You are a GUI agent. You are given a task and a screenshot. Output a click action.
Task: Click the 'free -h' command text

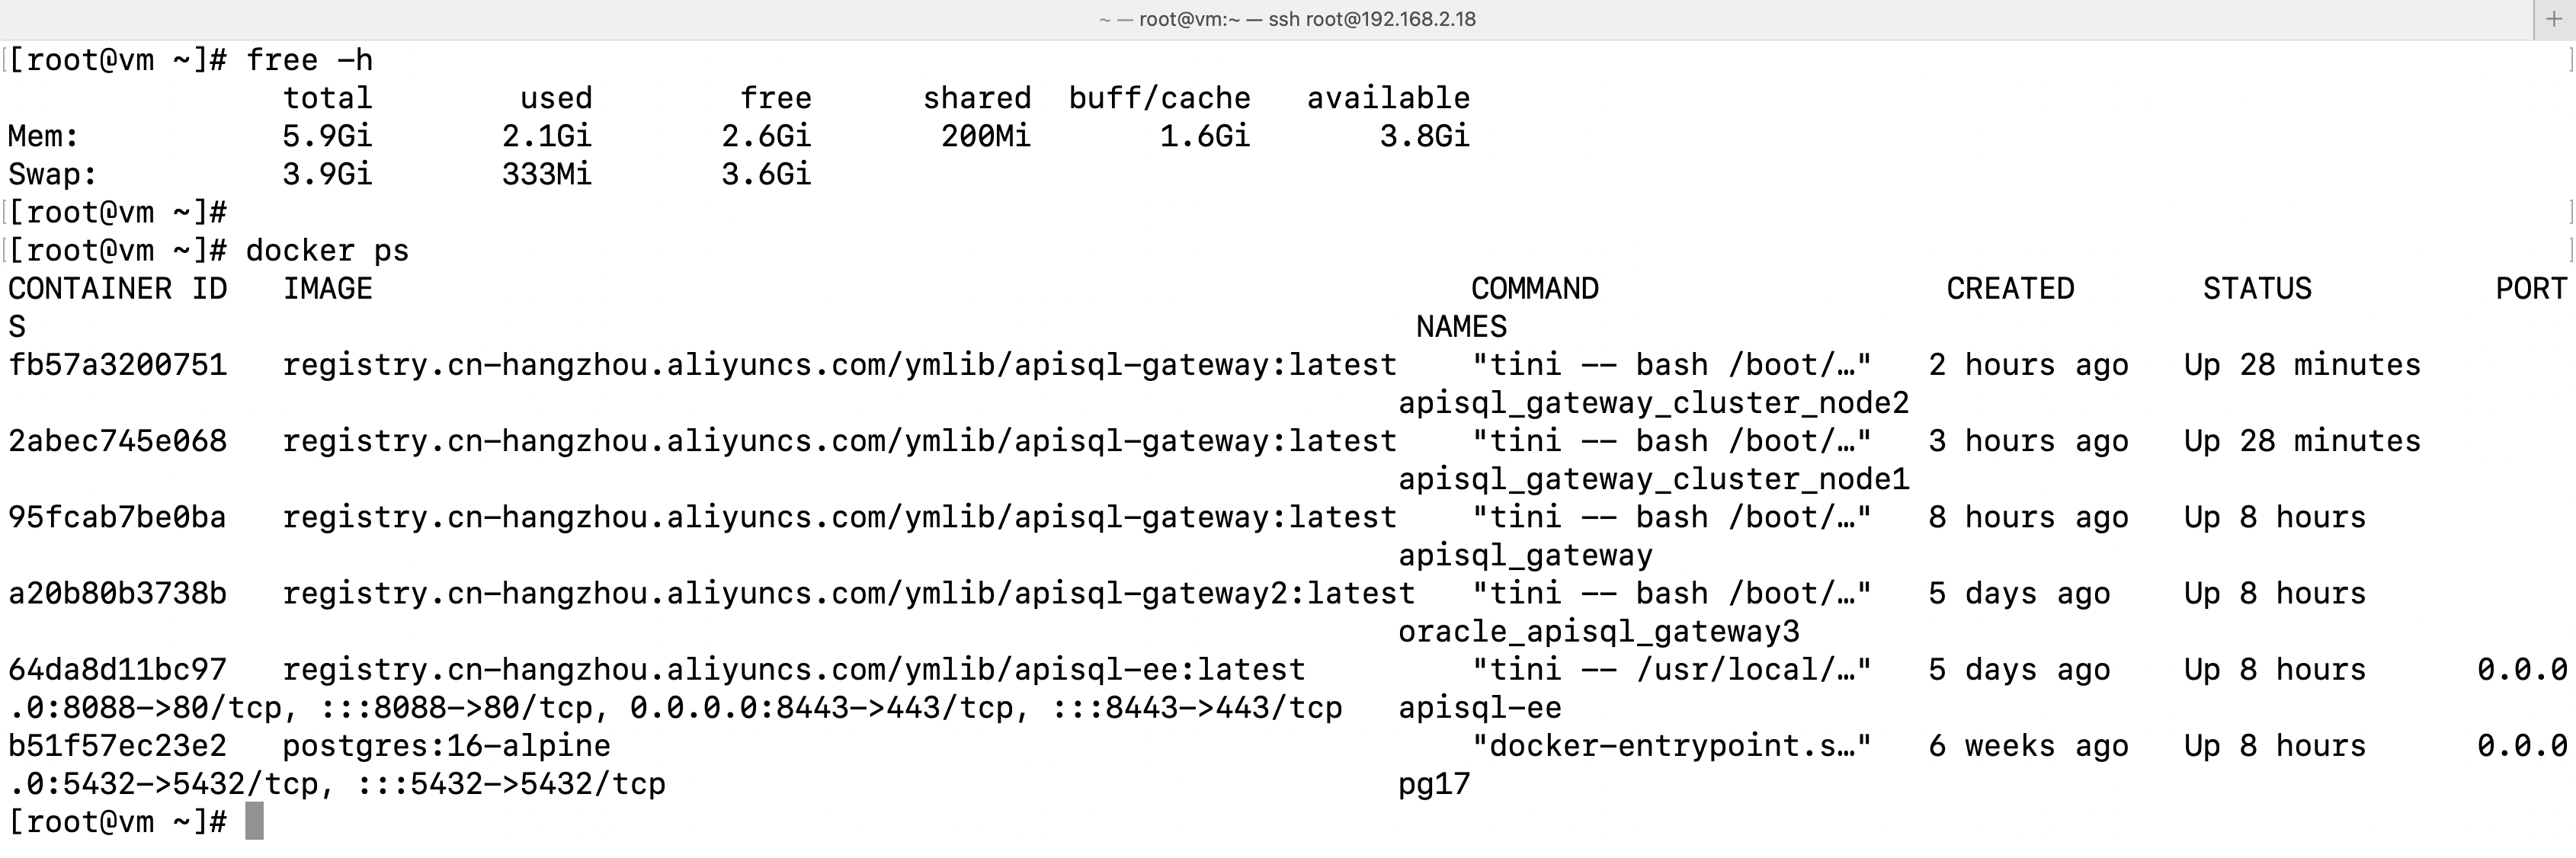tap(309, 60)
